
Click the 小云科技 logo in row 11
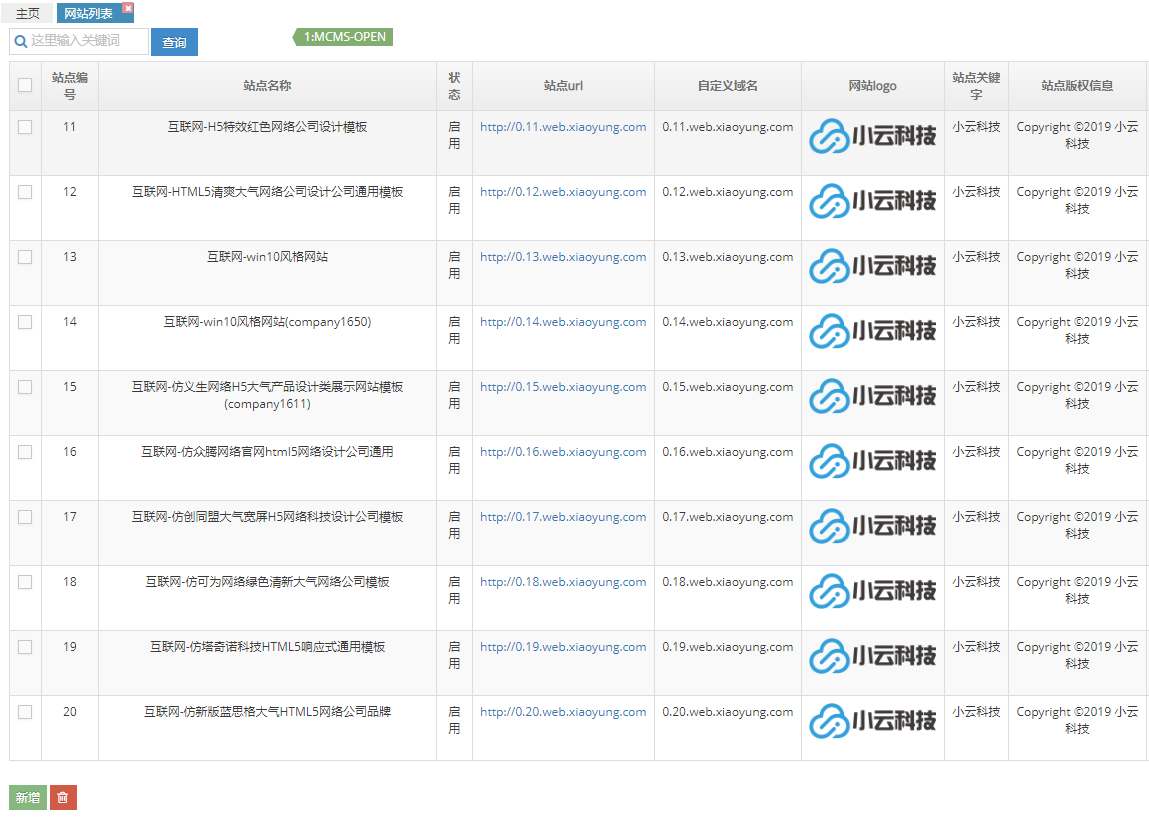pos(872,136)
